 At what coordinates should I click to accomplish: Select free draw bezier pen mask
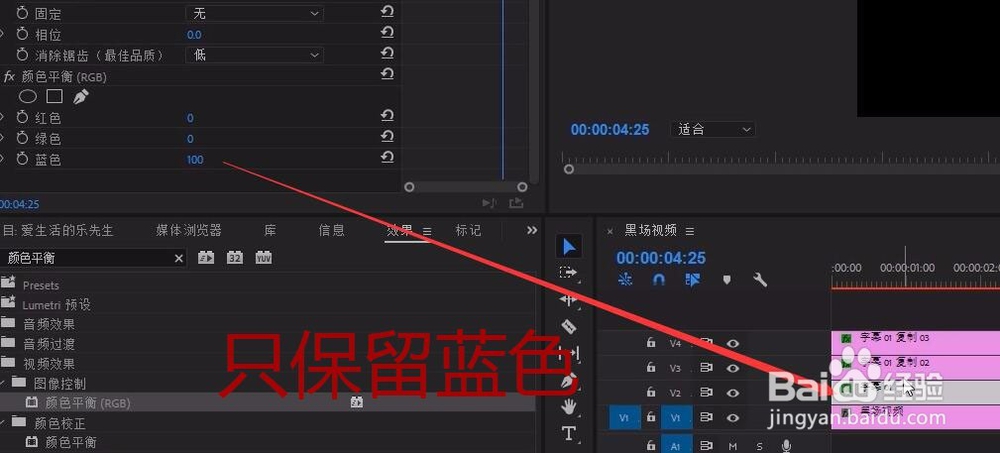click(x=80, y=97)
